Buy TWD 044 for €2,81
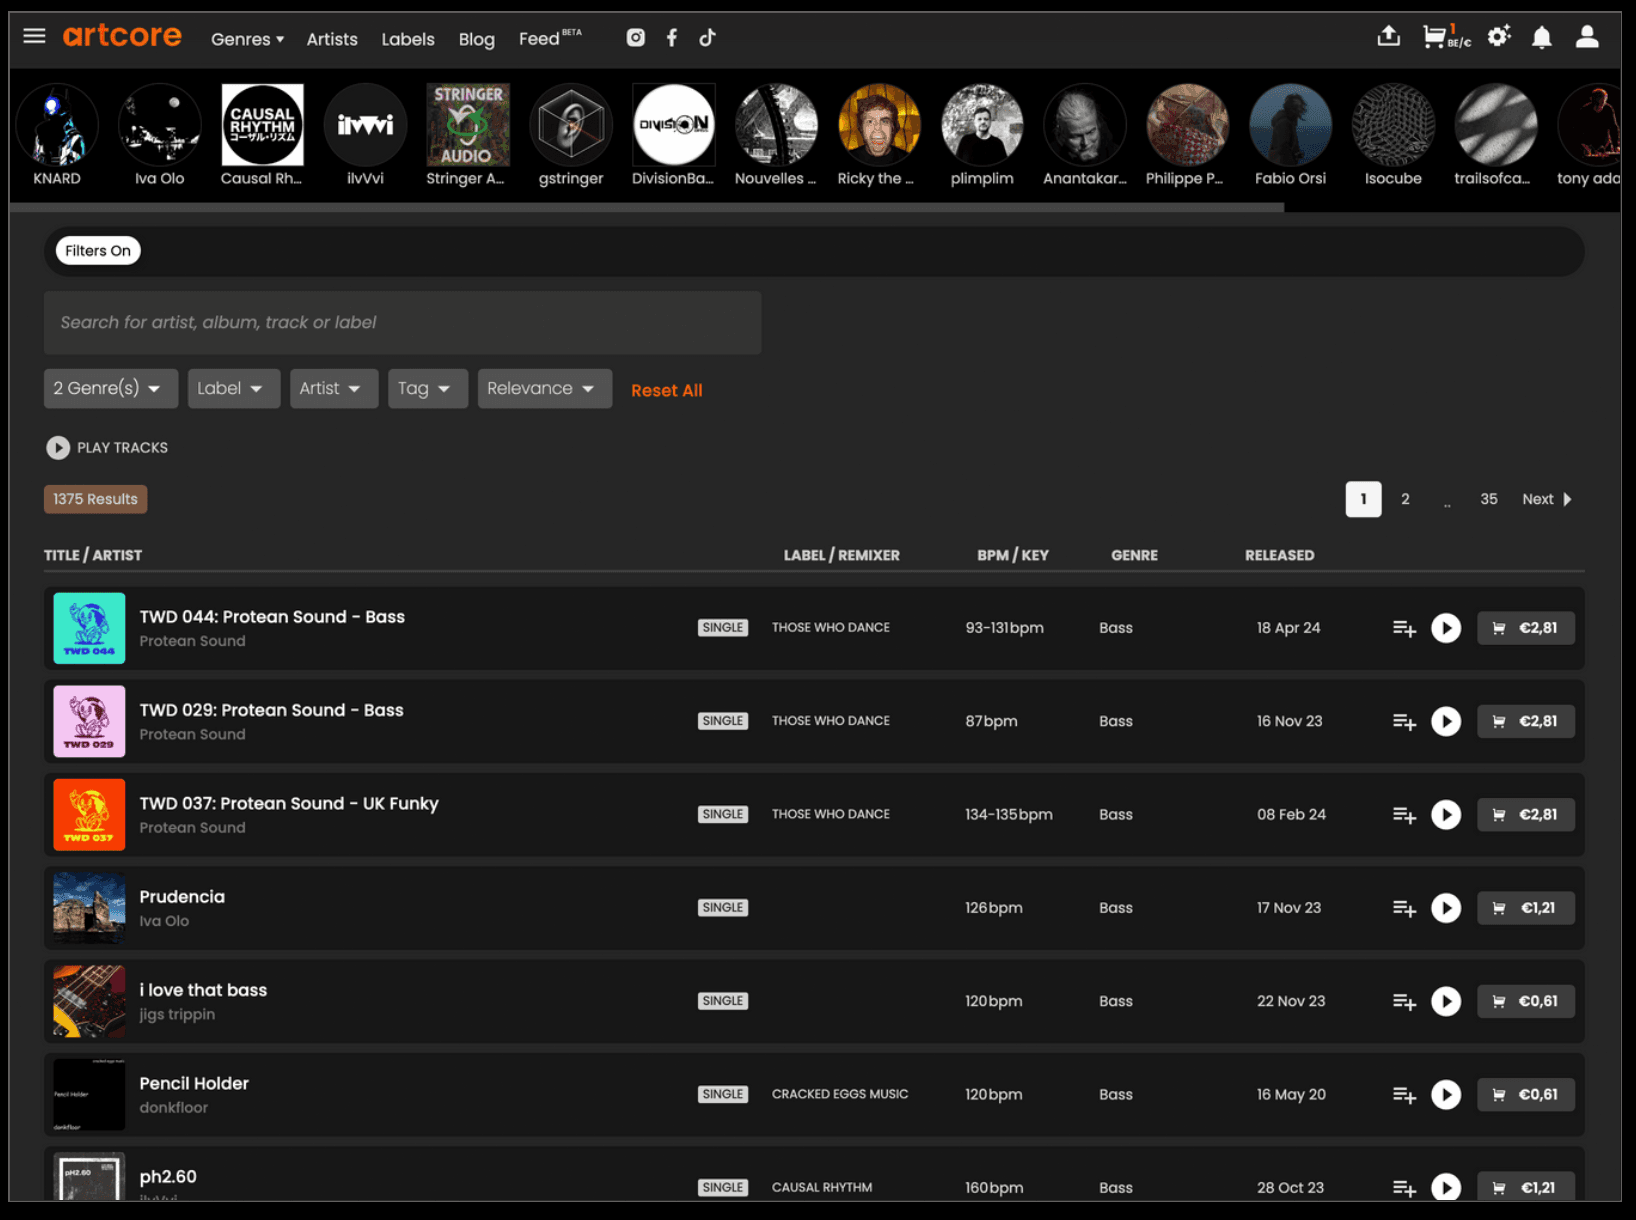This screenshot has width=1636, height=1220. (1525, 628)
